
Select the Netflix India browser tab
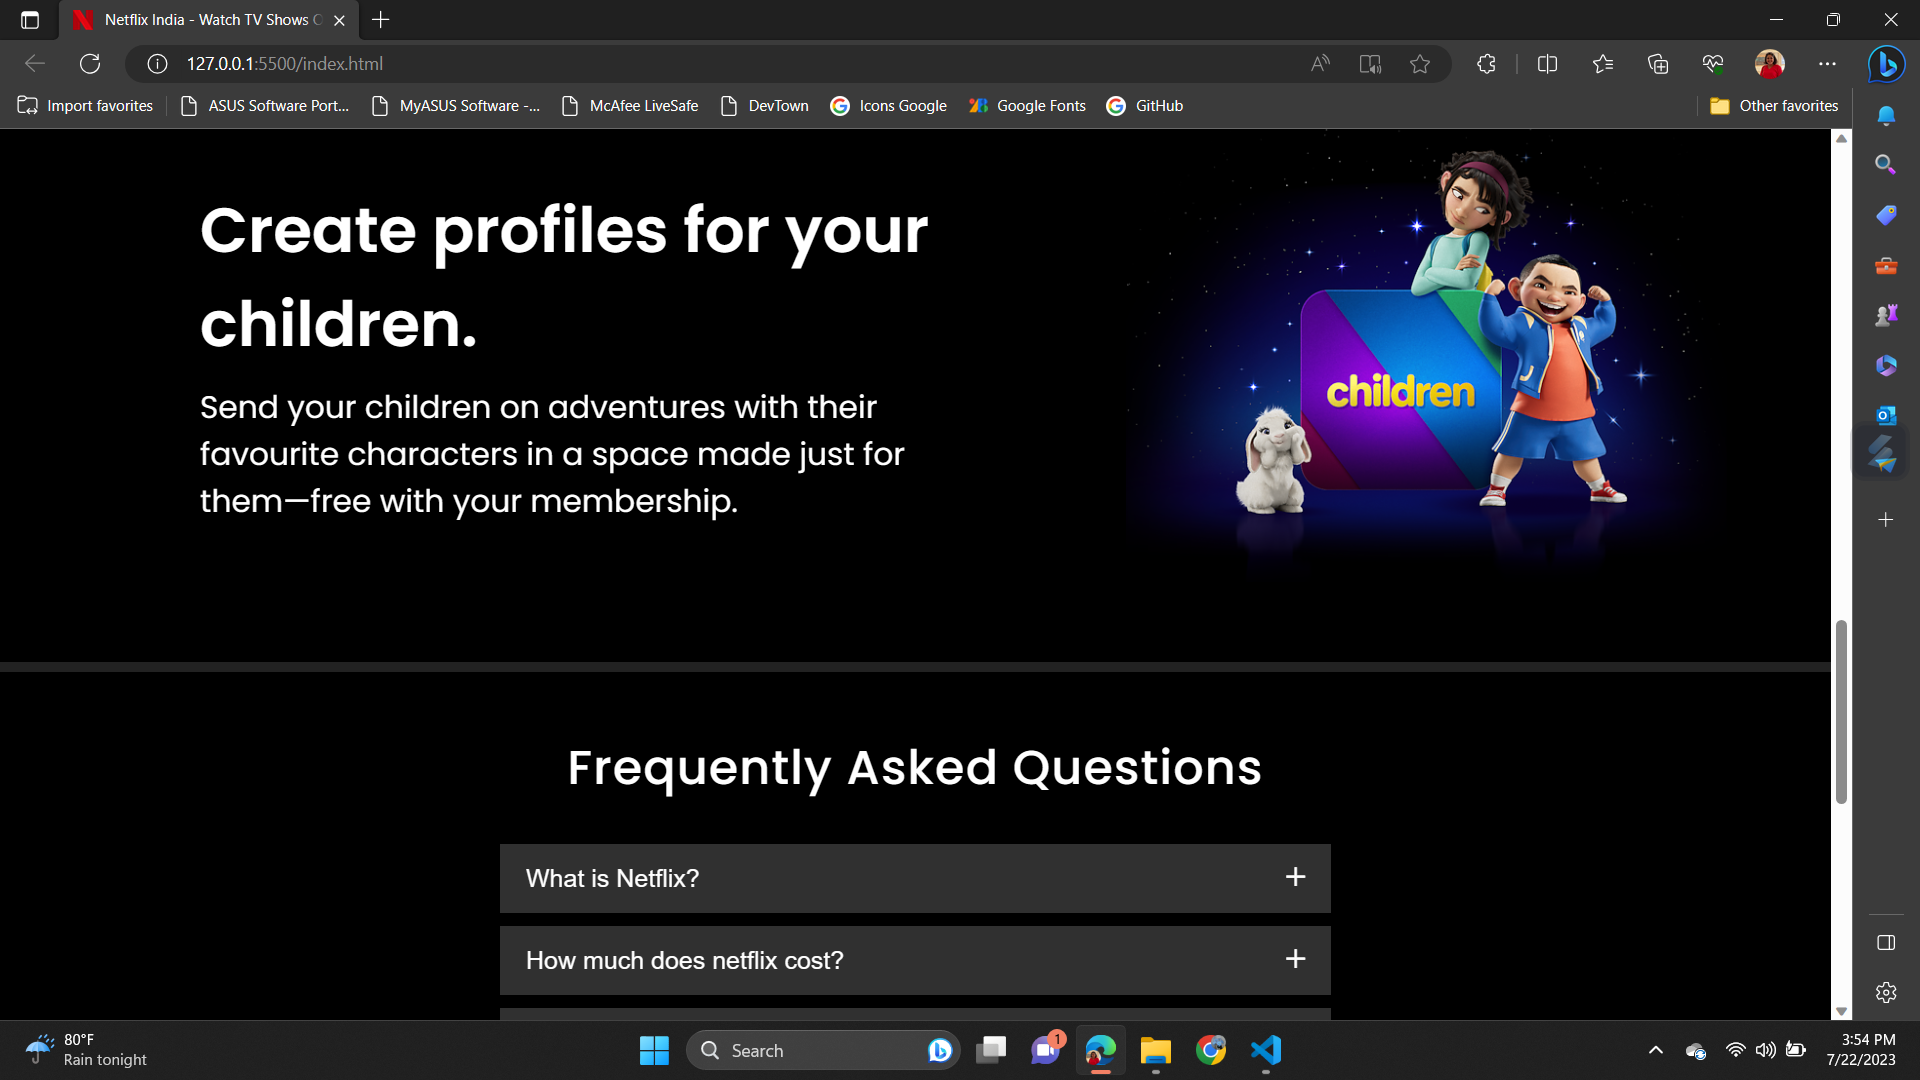coord(195,19)
